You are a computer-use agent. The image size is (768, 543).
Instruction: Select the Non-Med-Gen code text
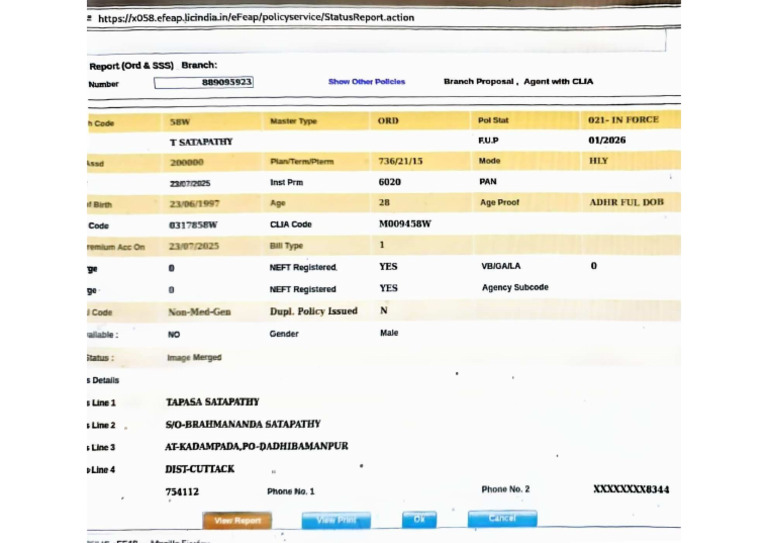pyautogui.click(x=199, y=312)
